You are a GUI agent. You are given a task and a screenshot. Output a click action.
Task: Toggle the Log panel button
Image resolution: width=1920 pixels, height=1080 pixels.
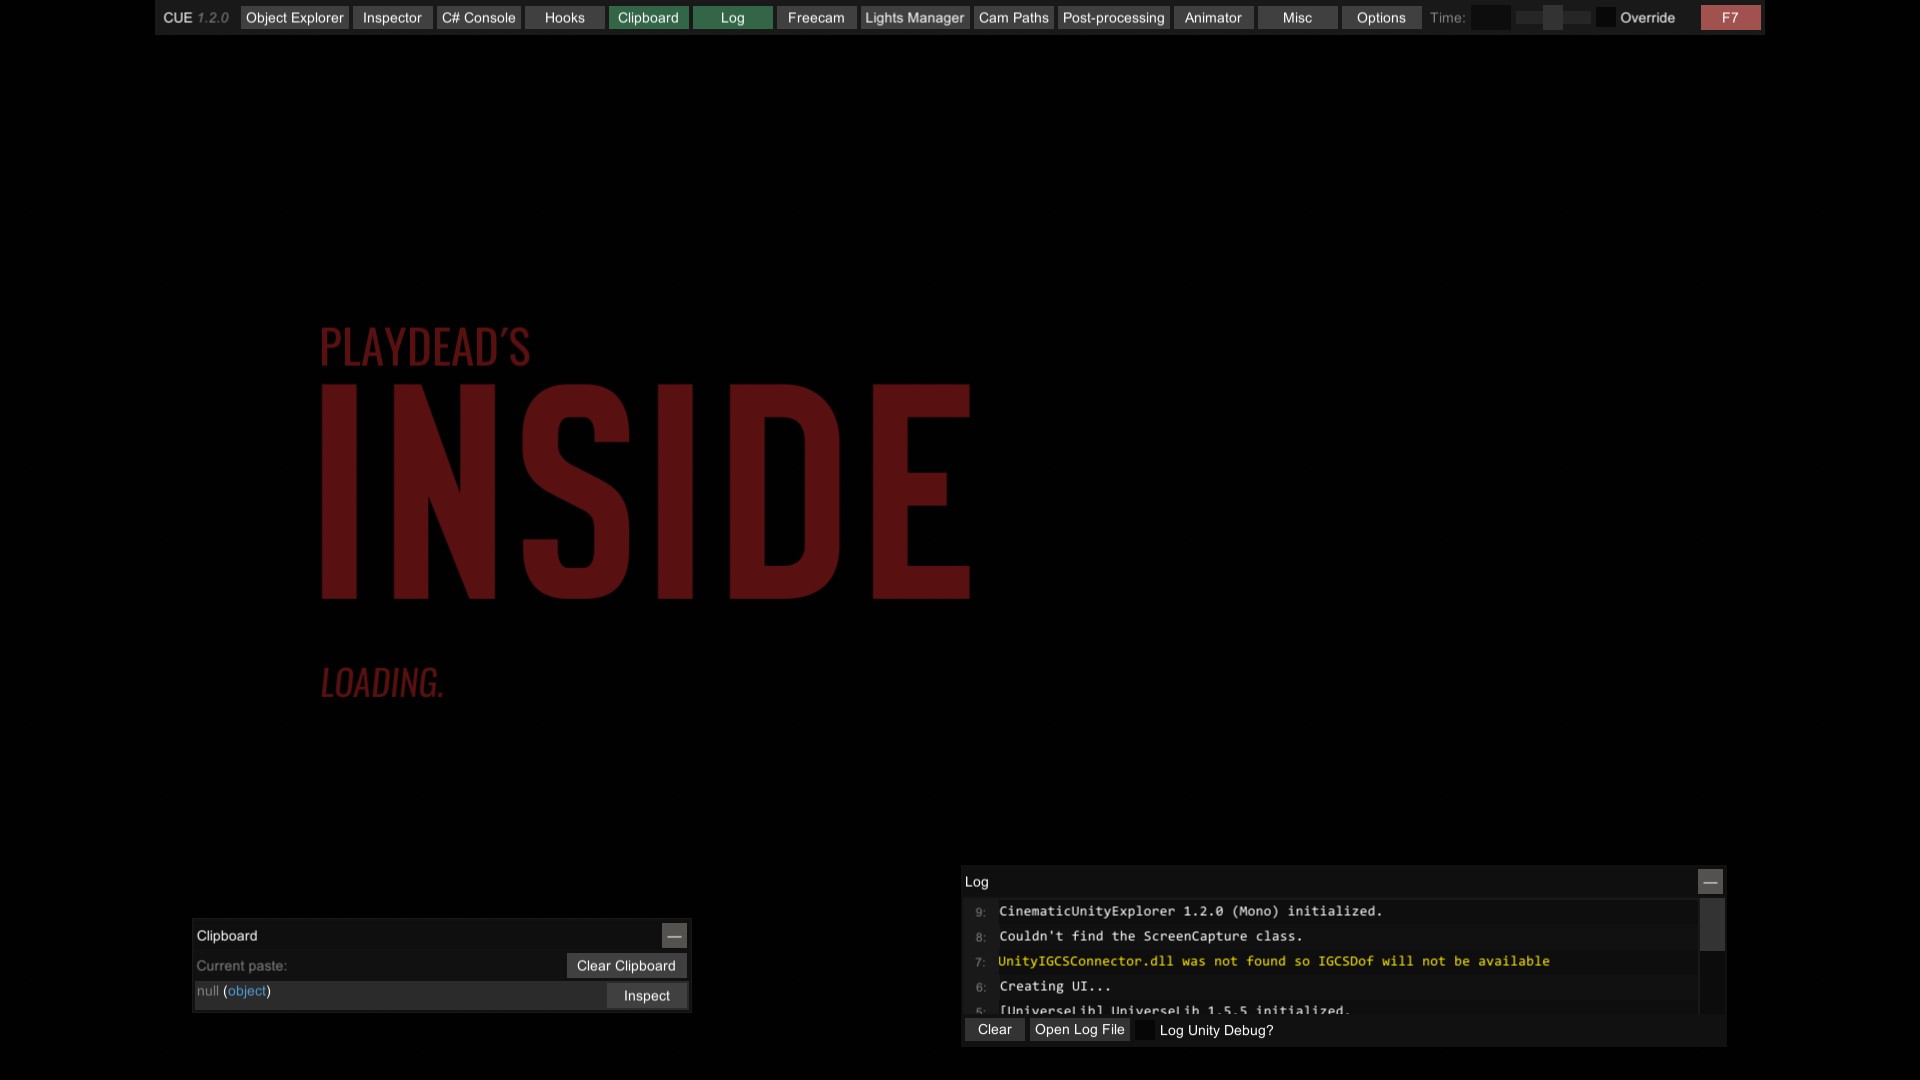pos(732,18)
